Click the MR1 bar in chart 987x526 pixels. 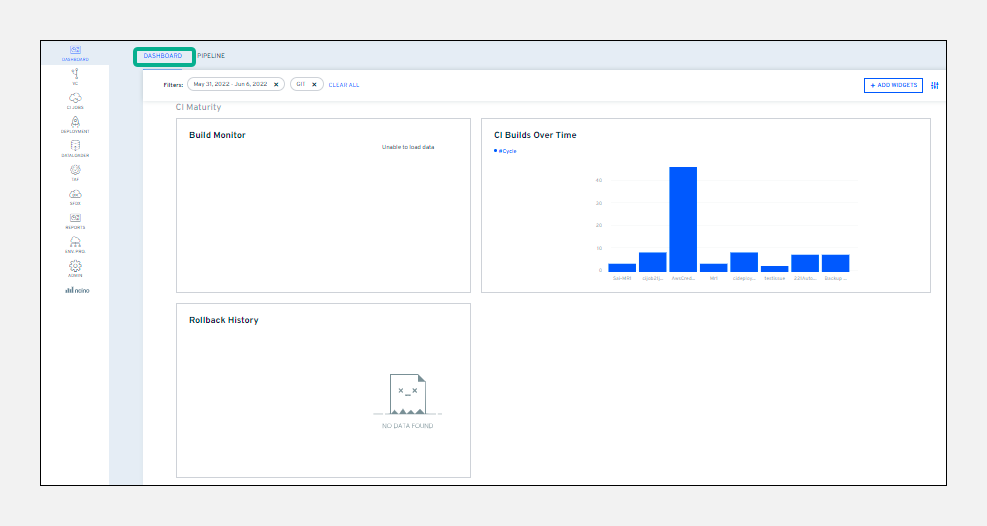[x=713, y=268]
